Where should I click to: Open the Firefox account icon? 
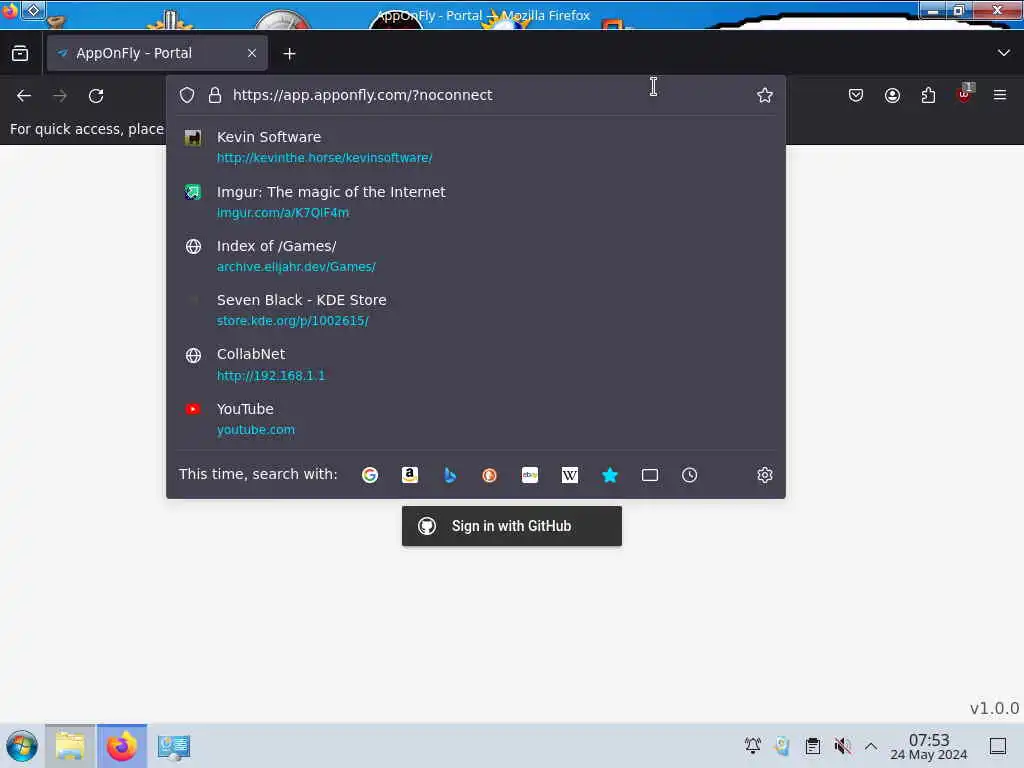coord(892,95)
